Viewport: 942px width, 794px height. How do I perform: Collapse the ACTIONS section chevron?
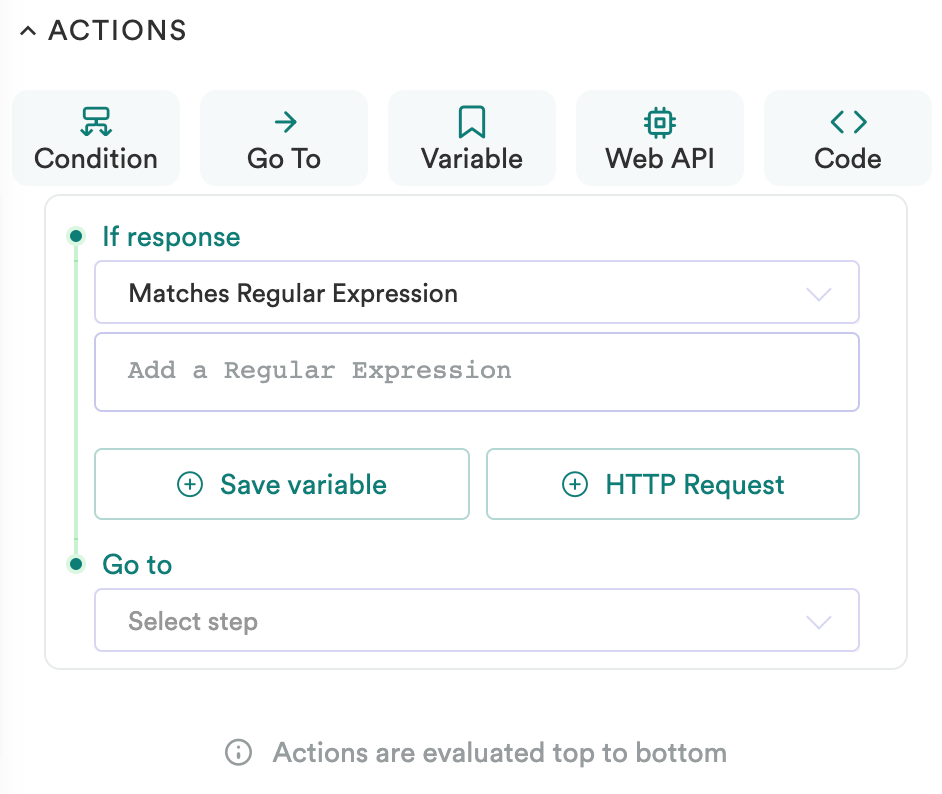28,32
